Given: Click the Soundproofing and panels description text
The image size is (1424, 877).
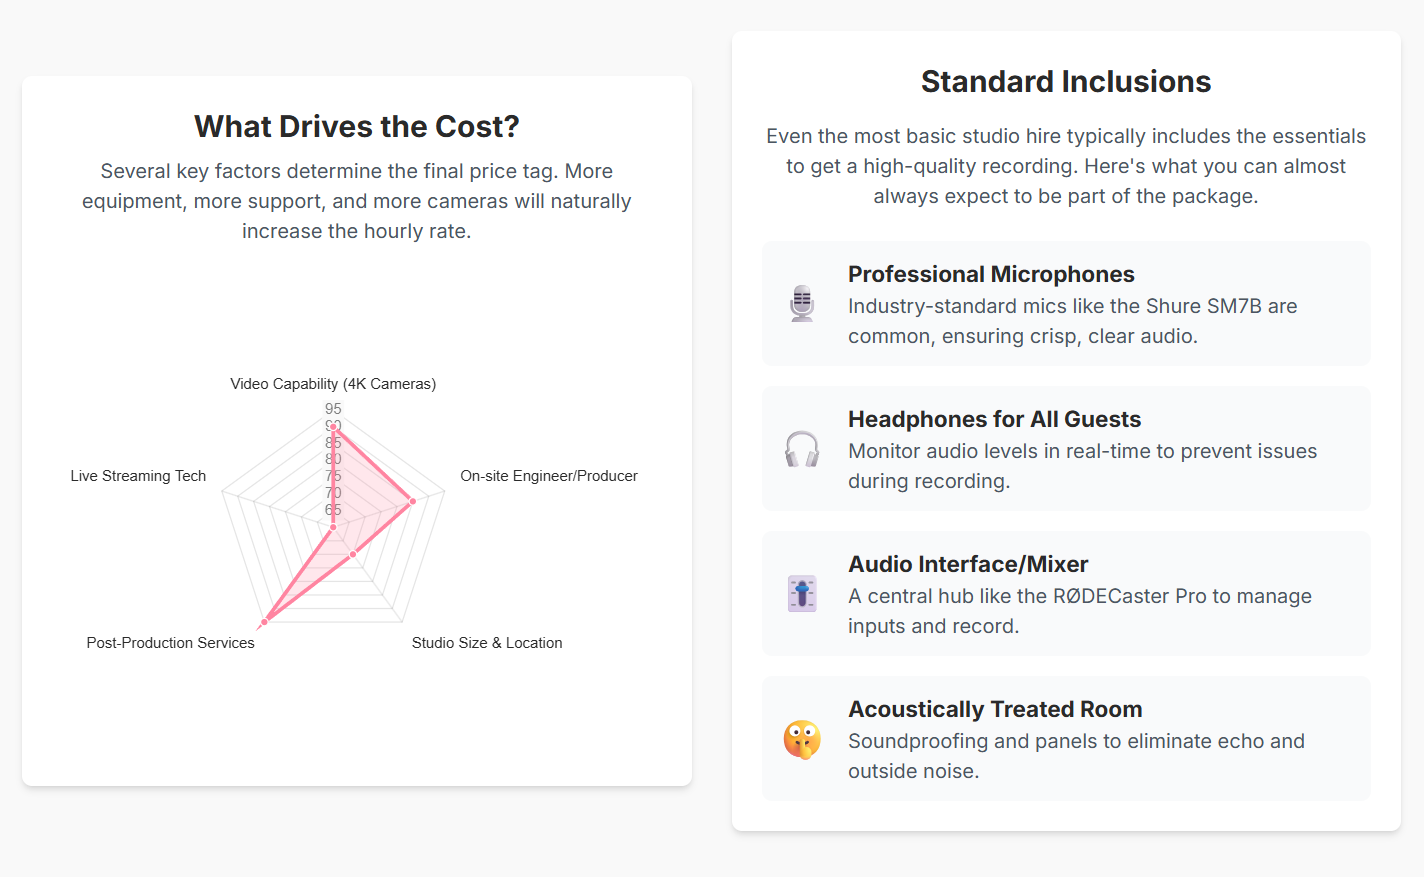Looking at the screenshot, I should (x=1076, y=756).
